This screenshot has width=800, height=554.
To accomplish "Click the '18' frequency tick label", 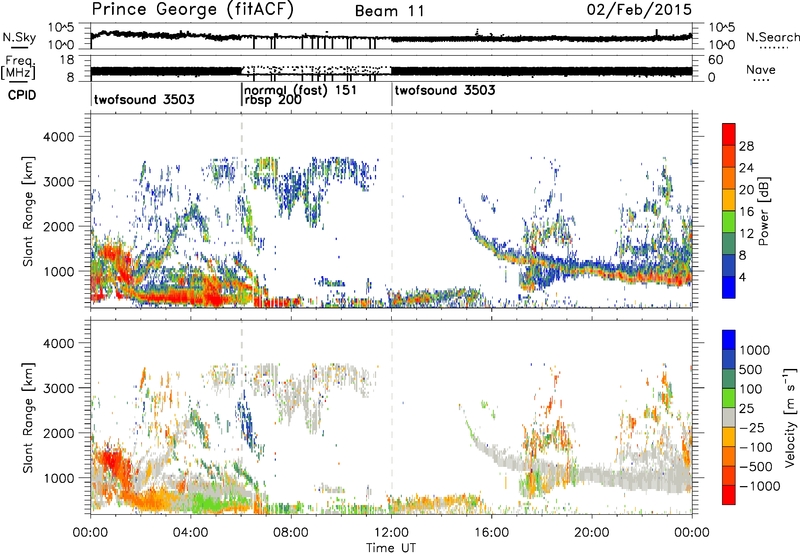I will coord(67,60).
